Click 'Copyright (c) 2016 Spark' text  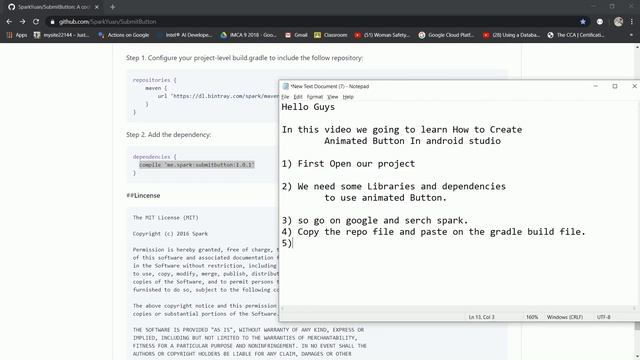[x=170, y=233]
